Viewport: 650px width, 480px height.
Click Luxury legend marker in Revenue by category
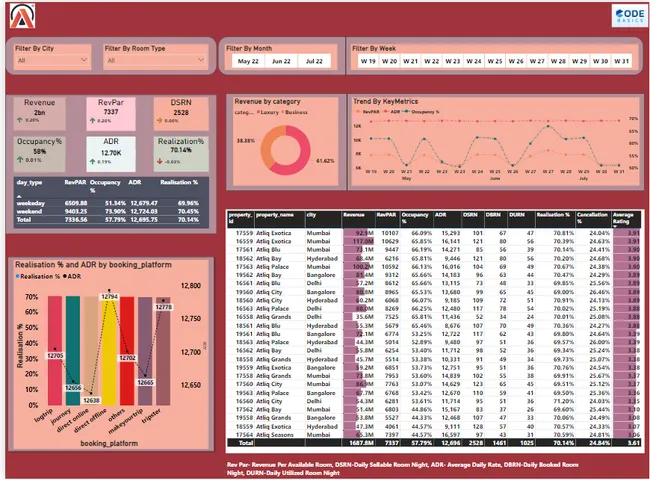pyautogui.click(x=258, y=112)
